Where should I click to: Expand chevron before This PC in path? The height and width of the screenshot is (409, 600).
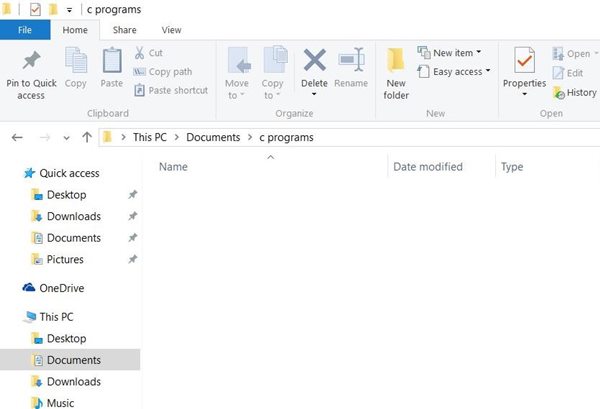click(x=123, y=137)
